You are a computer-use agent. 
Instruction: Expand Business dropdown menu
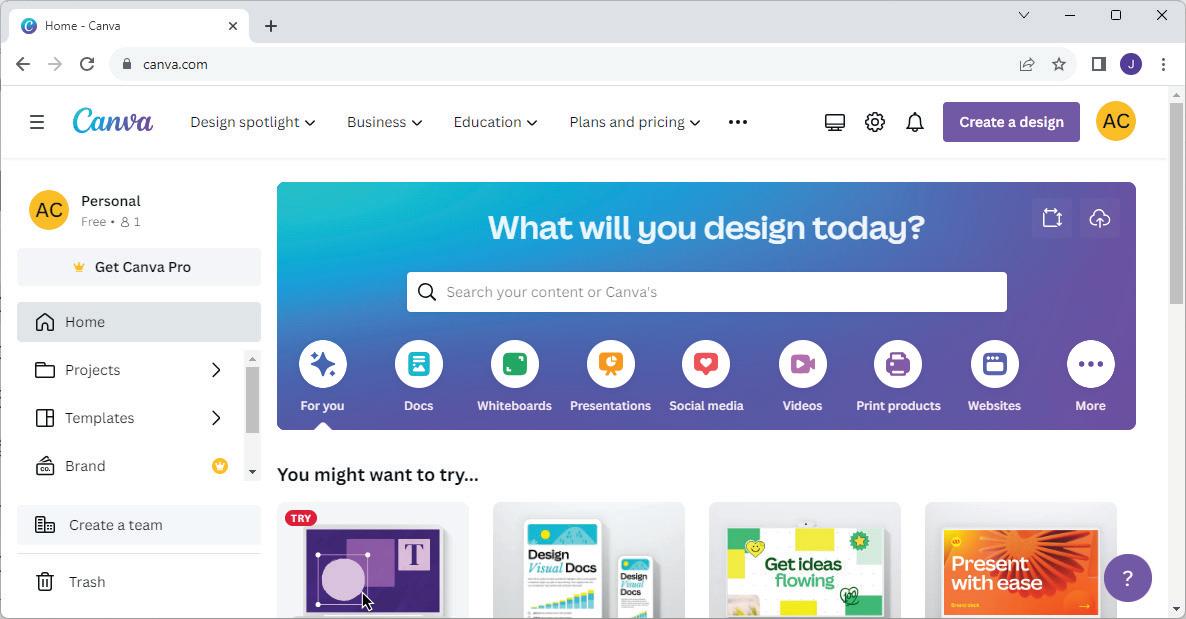click(384, 122)
